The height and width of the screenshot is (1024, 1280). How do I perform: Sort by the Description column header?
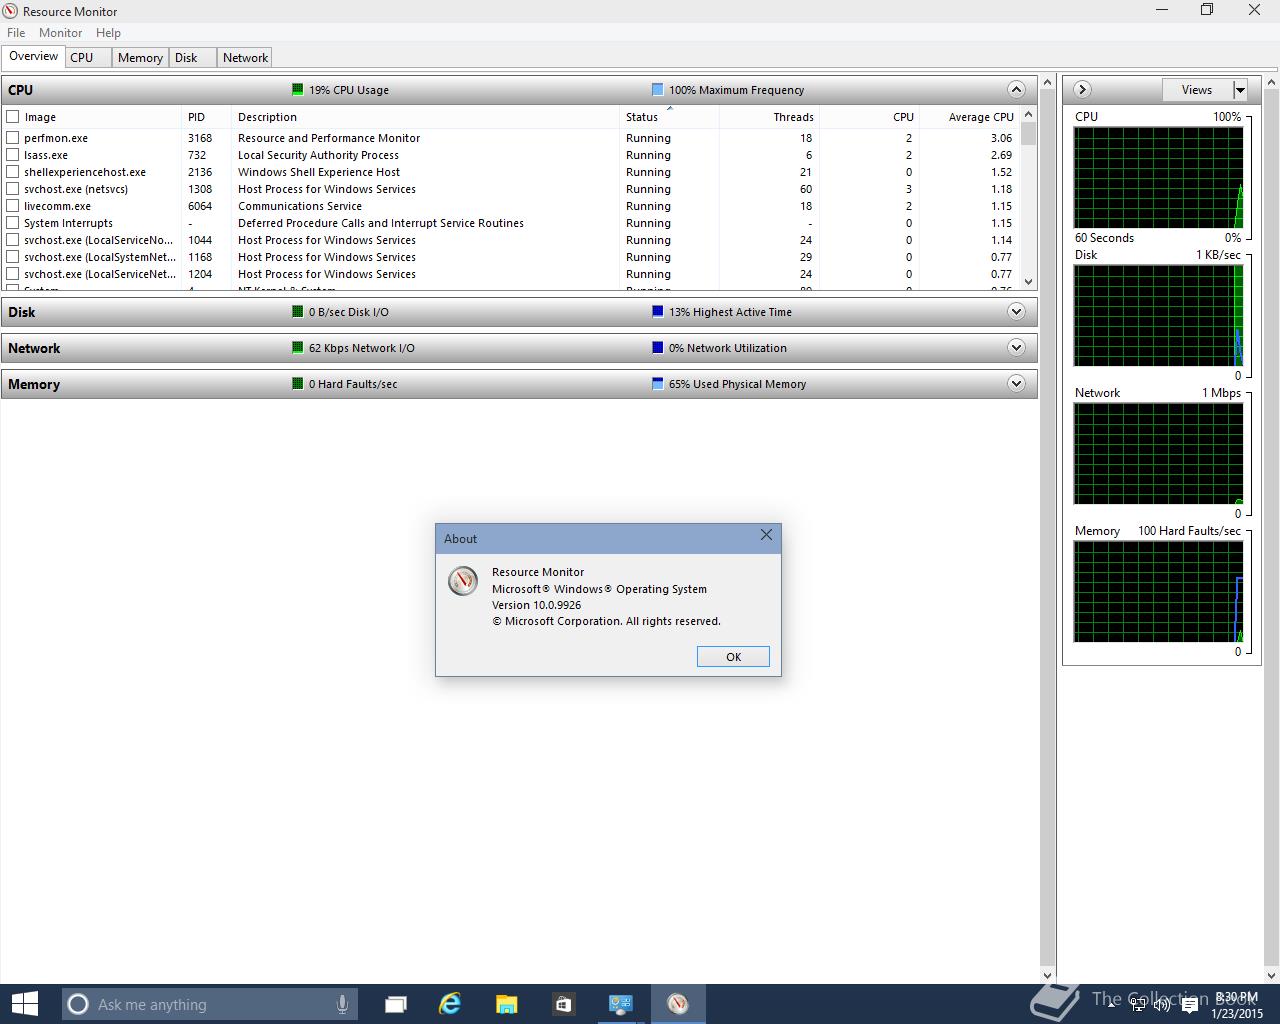click(x=425, y=117)
